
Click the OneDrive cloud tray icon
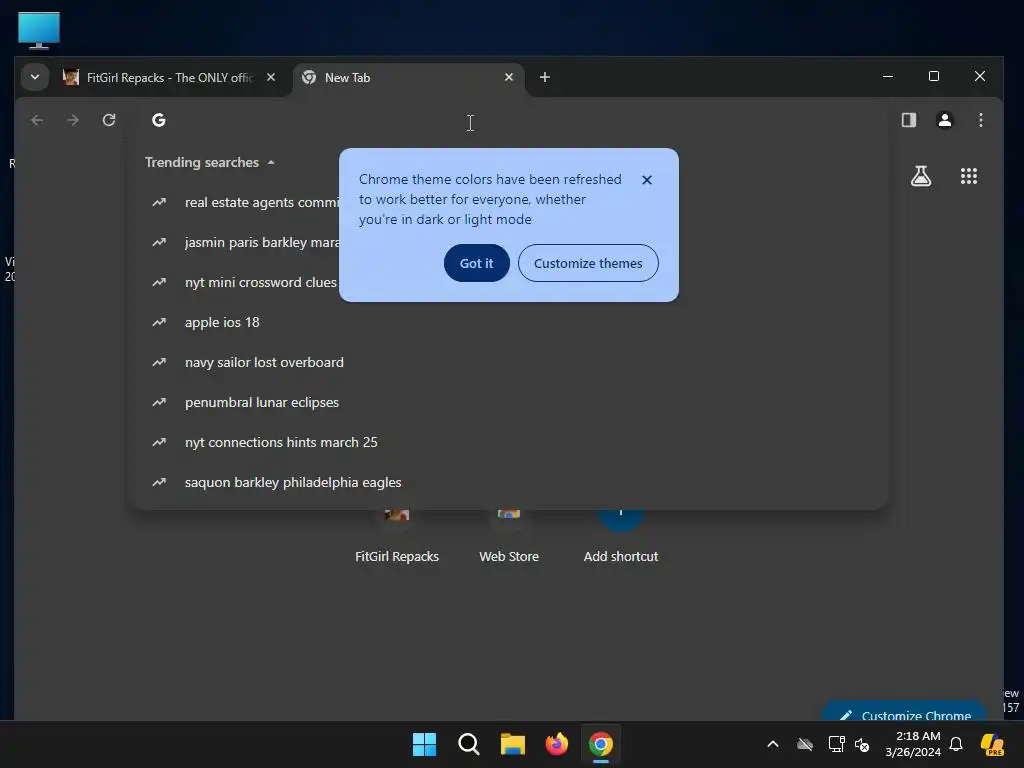point(805,744)
